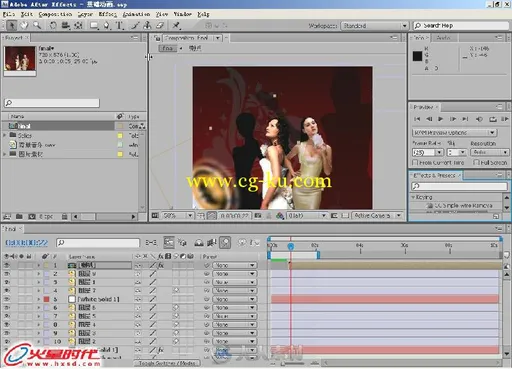Open the Active Camera view dropdown
The width and height of the screenshot is (512, 369).
click(377, 216)
